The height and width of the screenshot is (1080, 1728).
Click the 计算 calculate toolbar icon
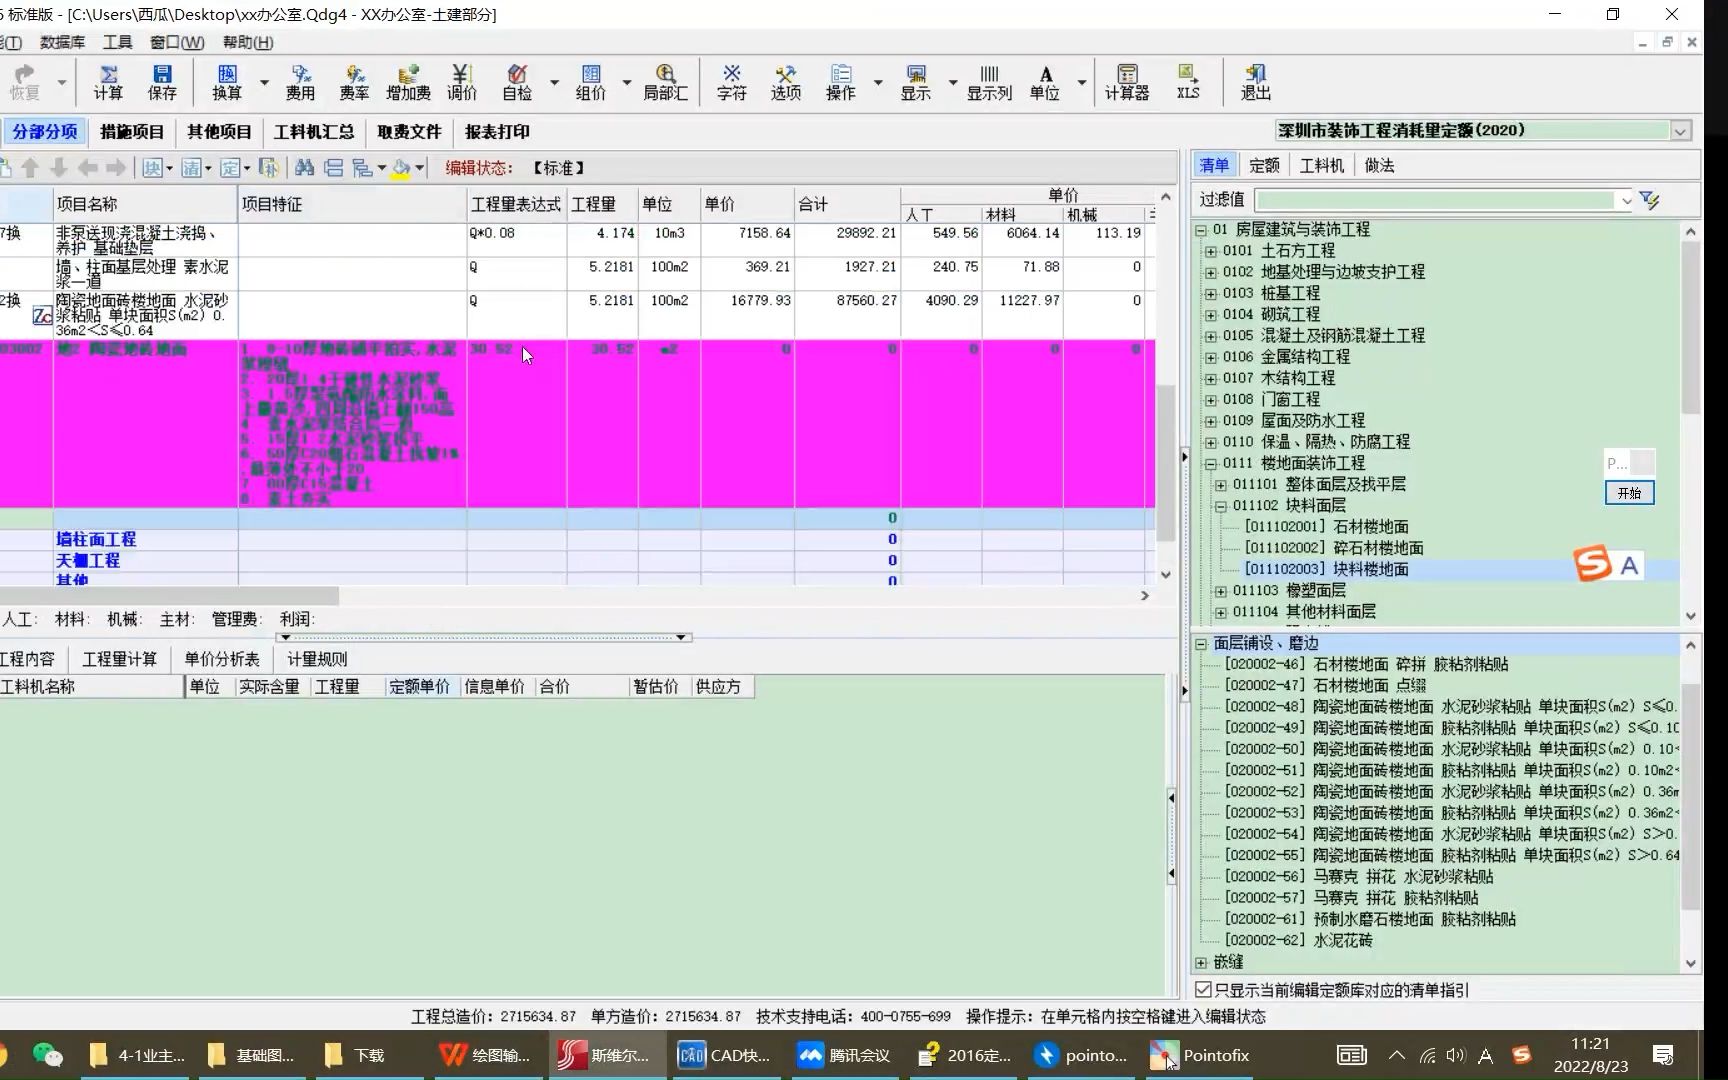[x=107, y=83]
